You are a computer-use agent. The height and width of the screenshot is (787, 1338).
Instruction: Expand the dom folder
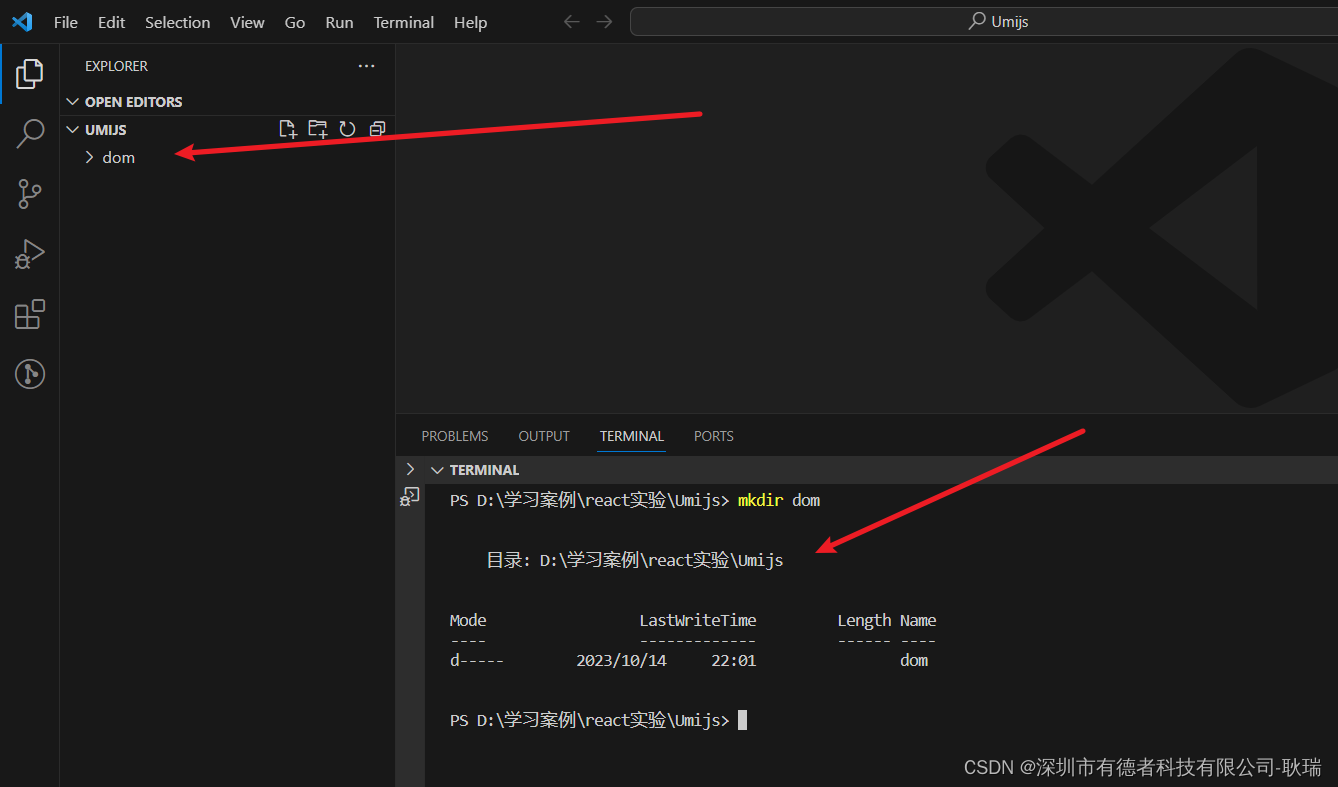89,157
